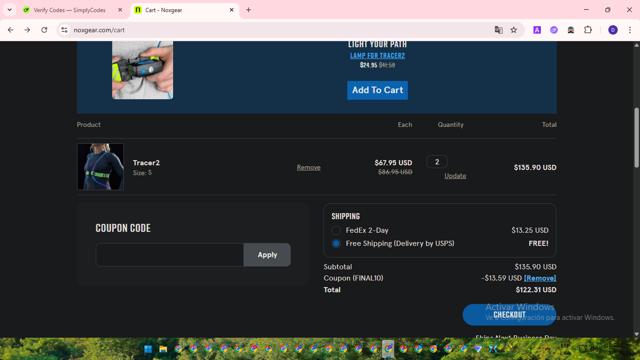Open the round purple chat extension

[x=554, y=30]
